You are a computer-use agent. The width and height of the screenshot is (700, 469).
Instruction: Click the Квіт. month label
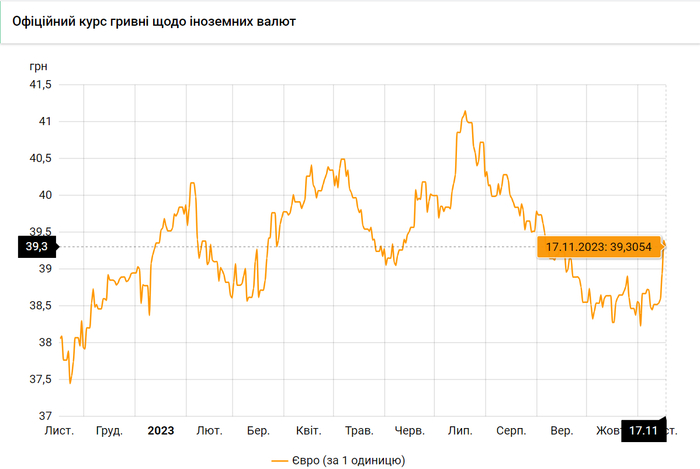point(309,431)
